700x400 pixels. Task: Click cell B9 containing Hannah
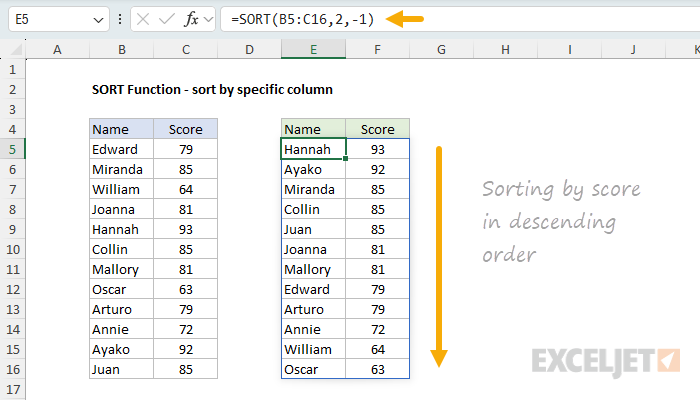121,229
